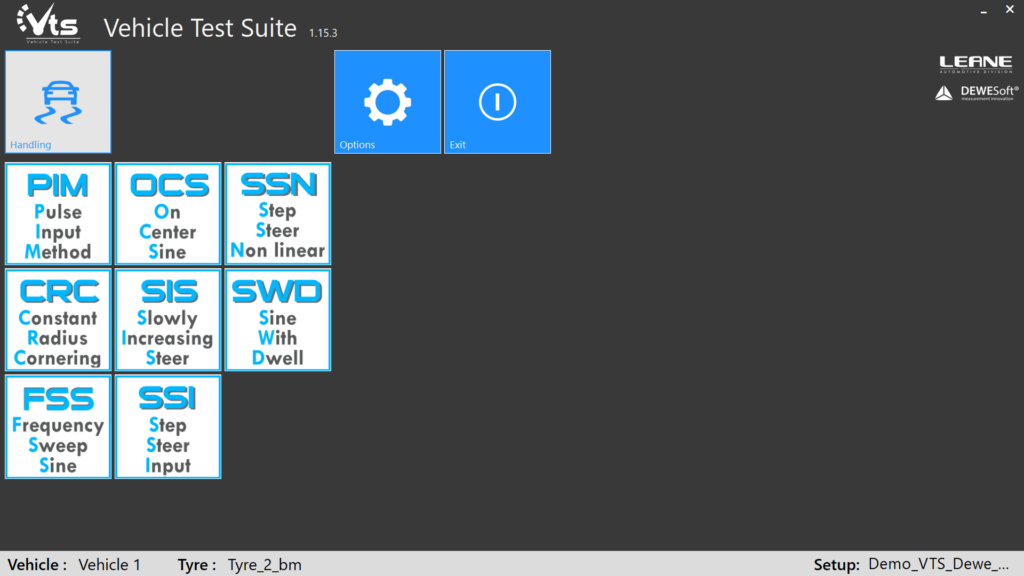Image resolution: width=1024 pixels, height=576 pixels.
Task: Select FSS Frequency Sweep Sine tile
Action: [x=58, y=427]
